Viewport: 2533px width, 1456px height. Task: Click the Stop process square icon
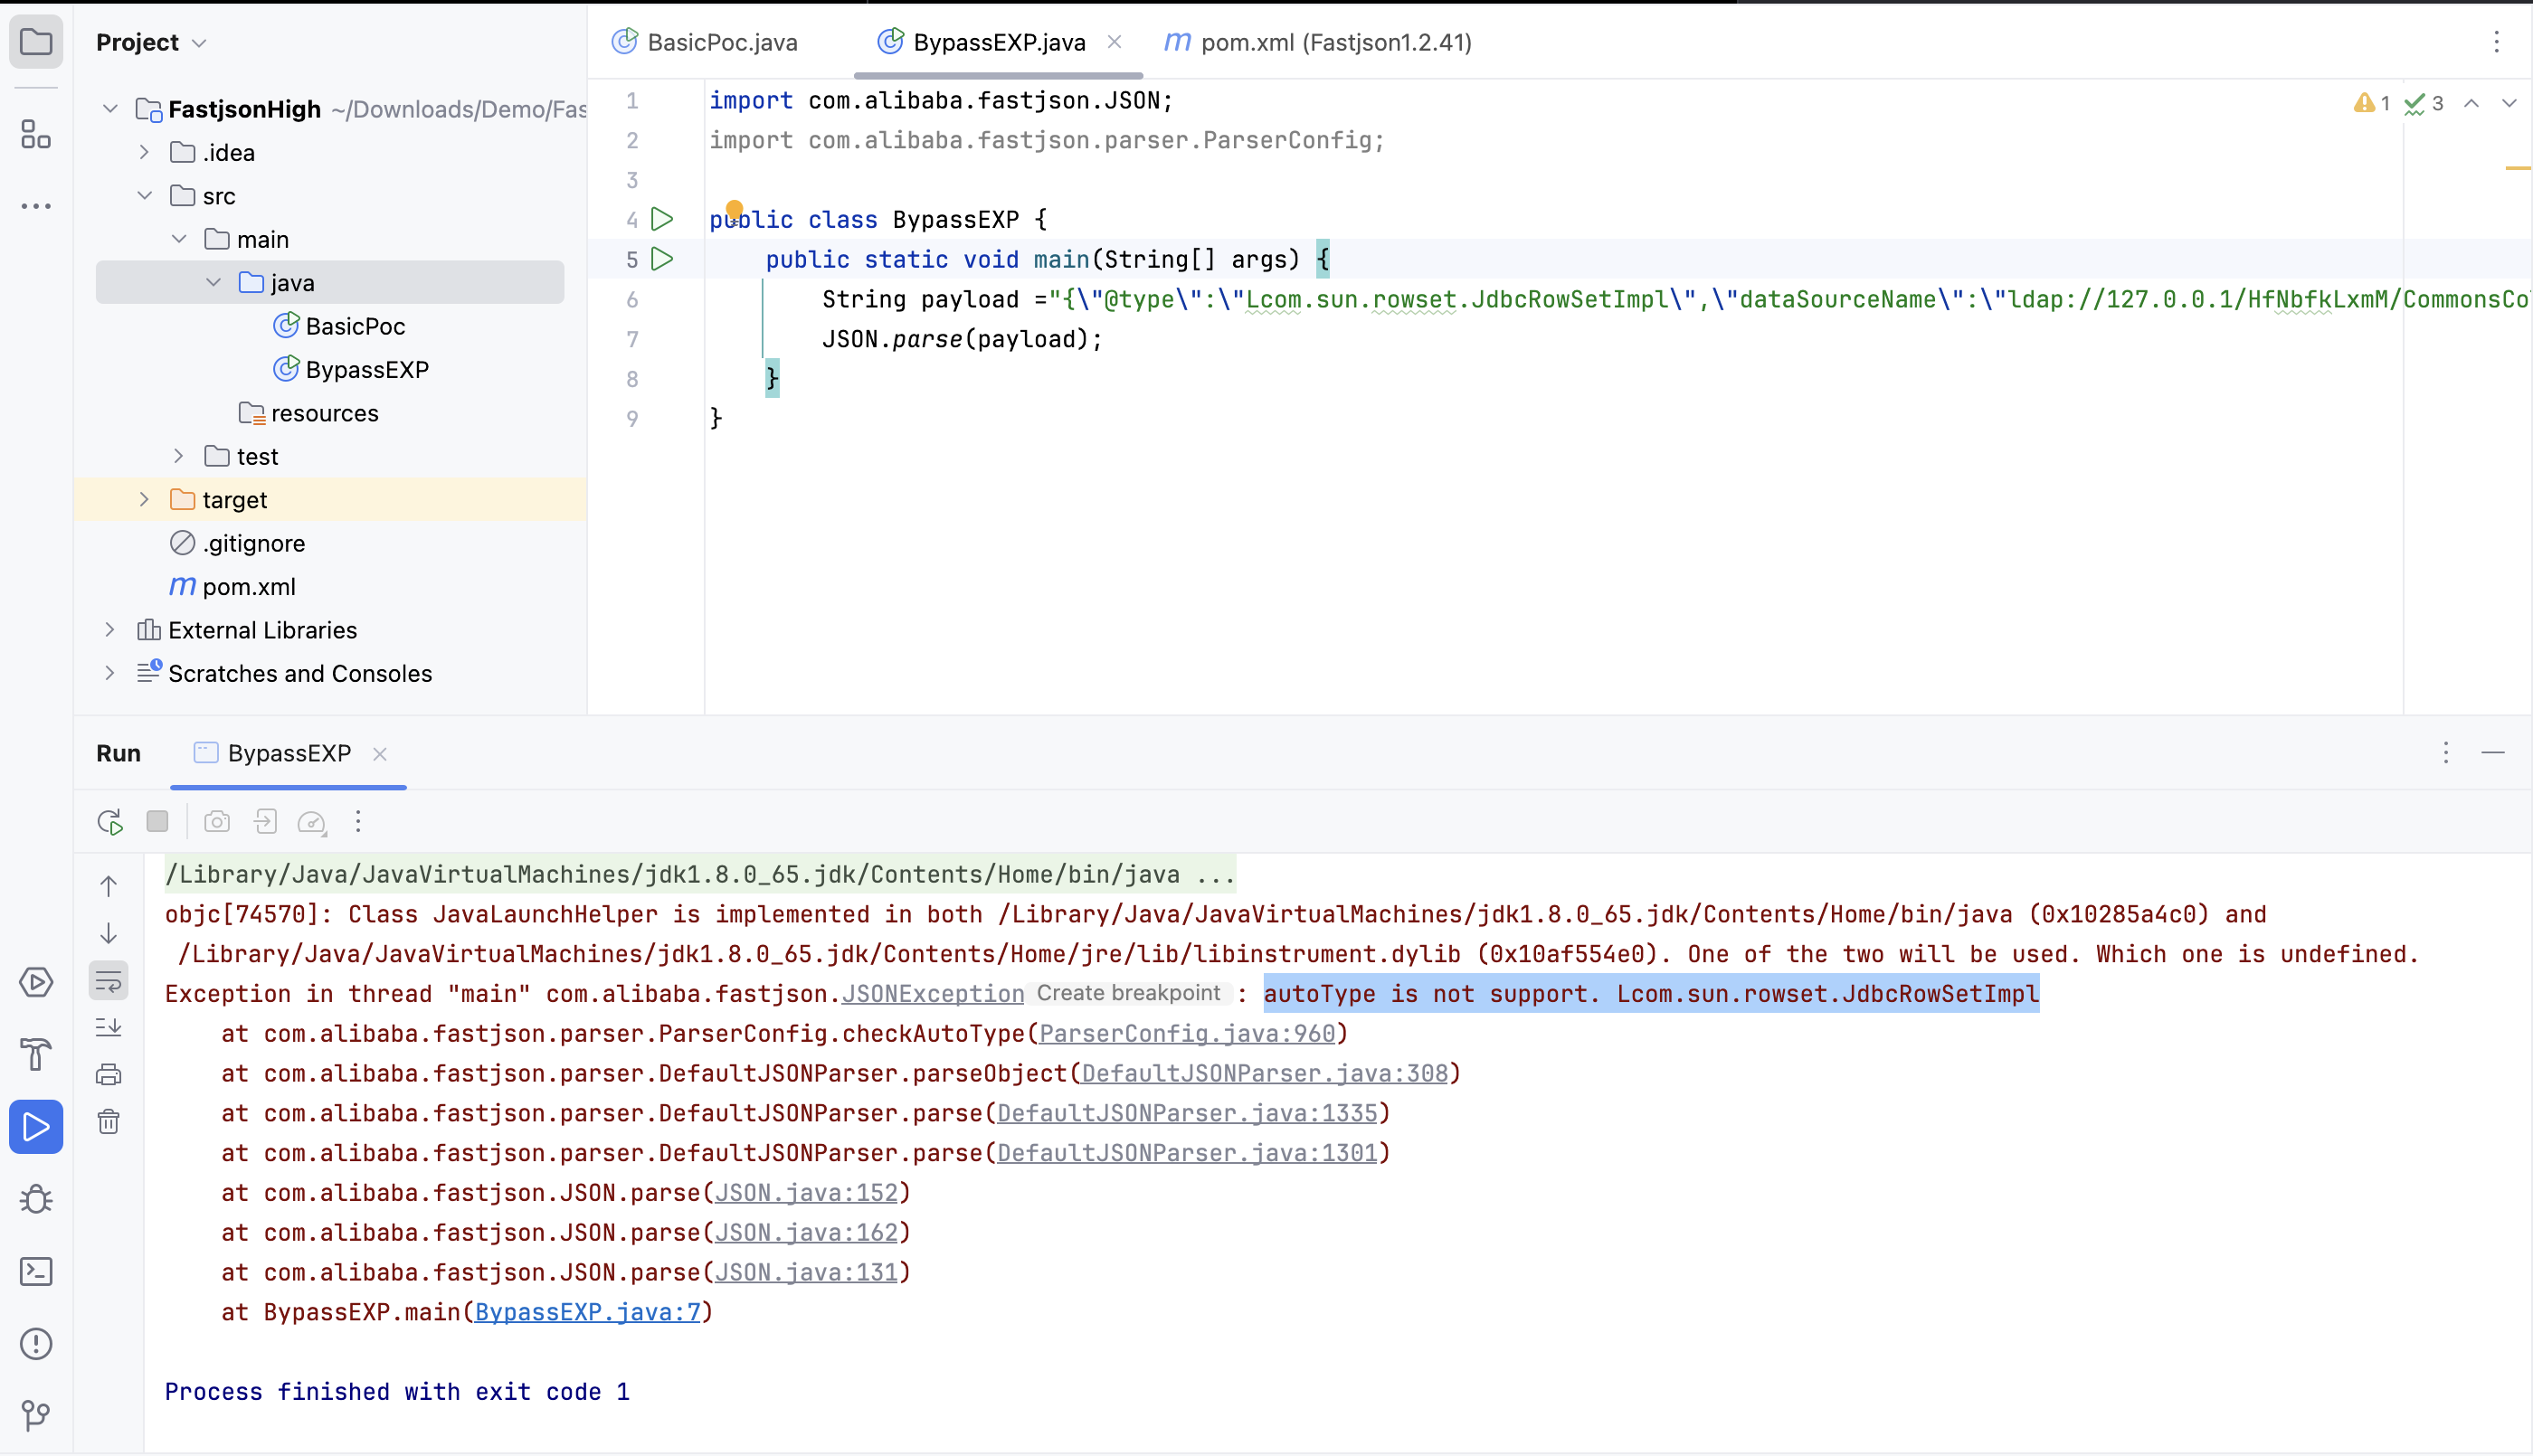pyautogui.click(x=157, y=822)
